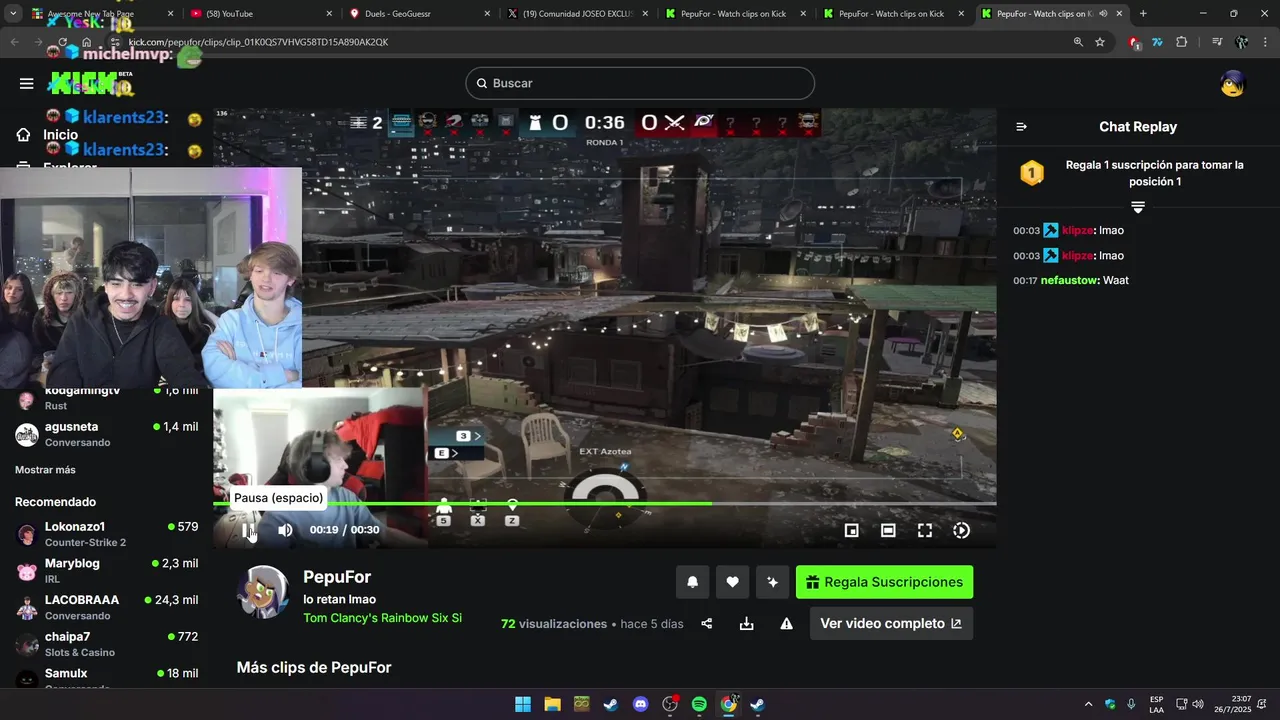Open Ver video completo link

click(891, 623)
